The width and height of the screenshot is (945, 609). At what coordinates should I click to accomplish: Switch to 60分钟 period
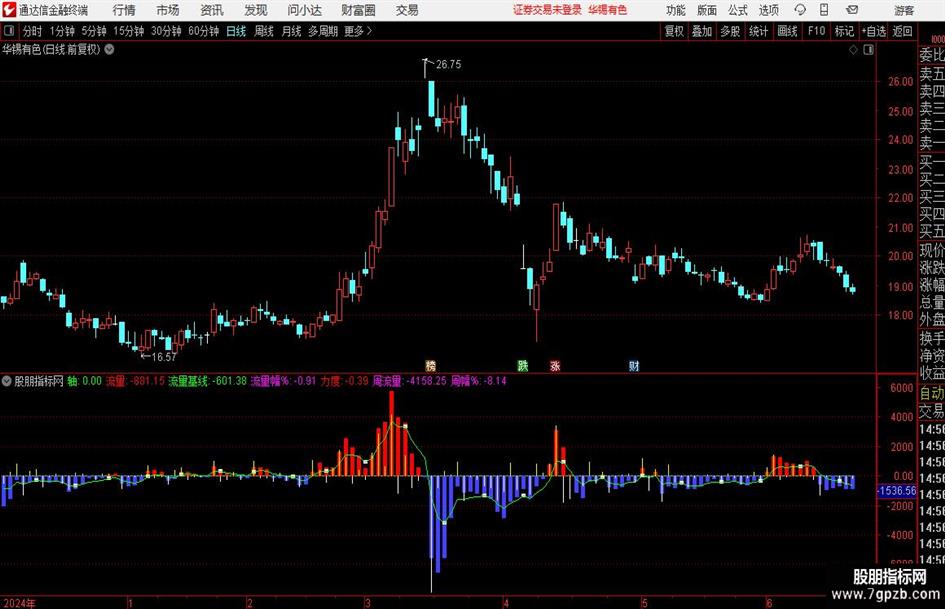(204, 31)
